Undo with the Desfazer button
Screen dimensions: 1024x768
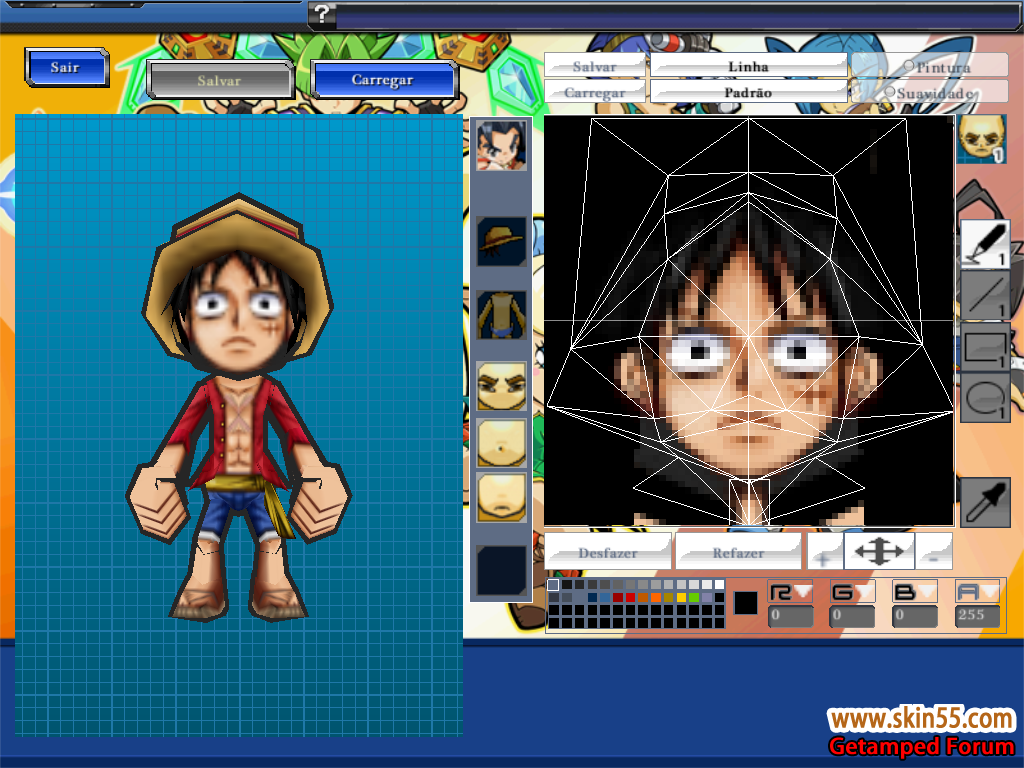[608, 552]
